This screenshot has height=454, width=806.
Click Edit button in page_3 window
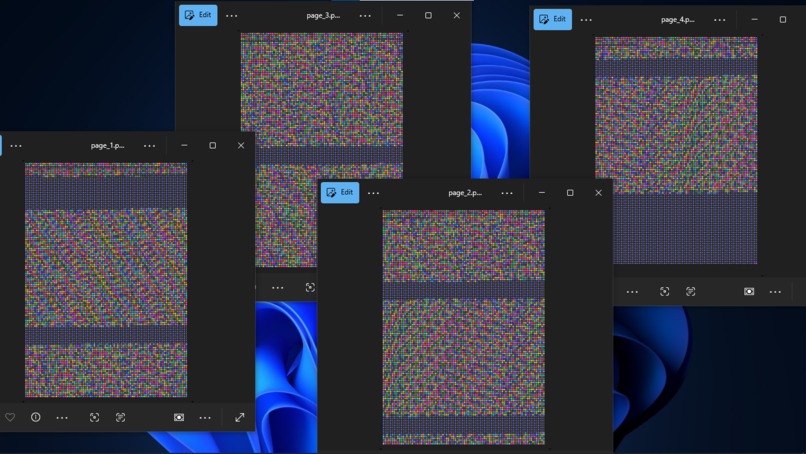coord(198,15)
